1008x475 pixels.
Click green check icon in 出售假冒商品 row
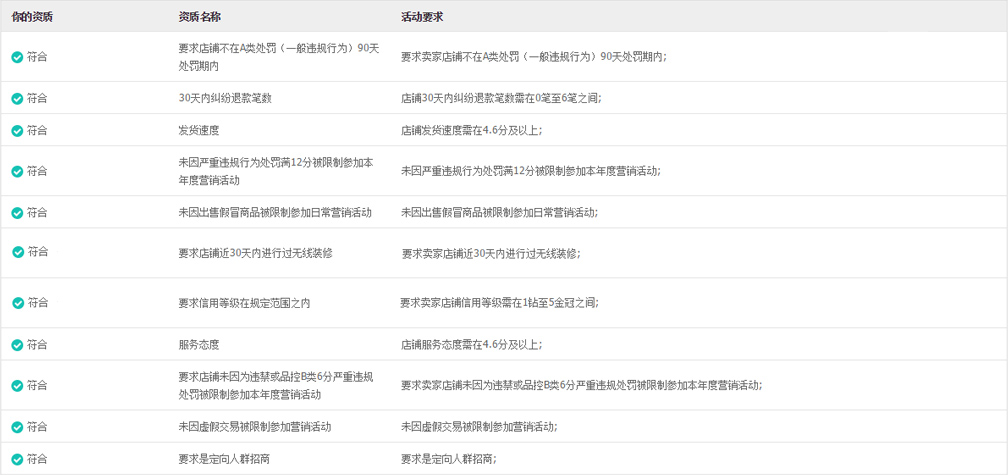coord(17,213)
